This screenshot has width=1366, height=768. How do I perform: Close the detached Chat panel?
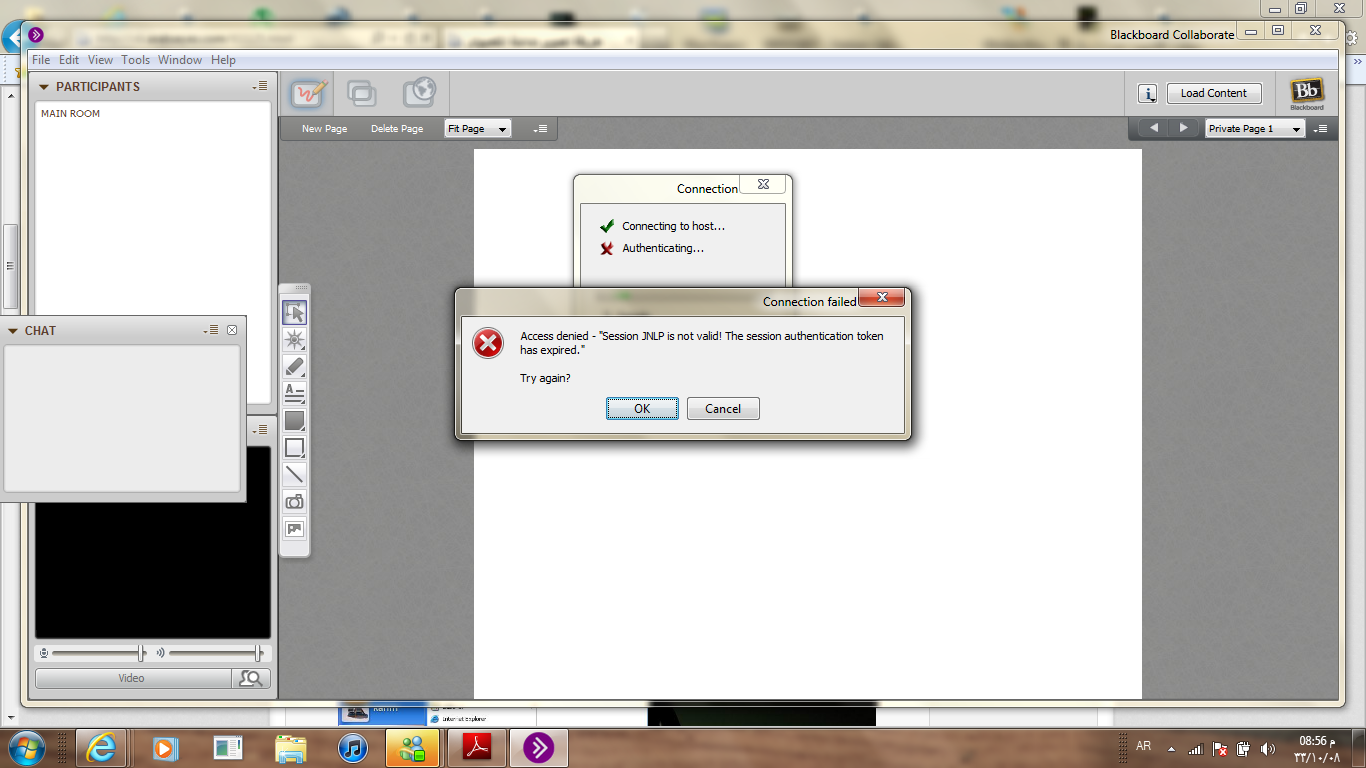232,330
